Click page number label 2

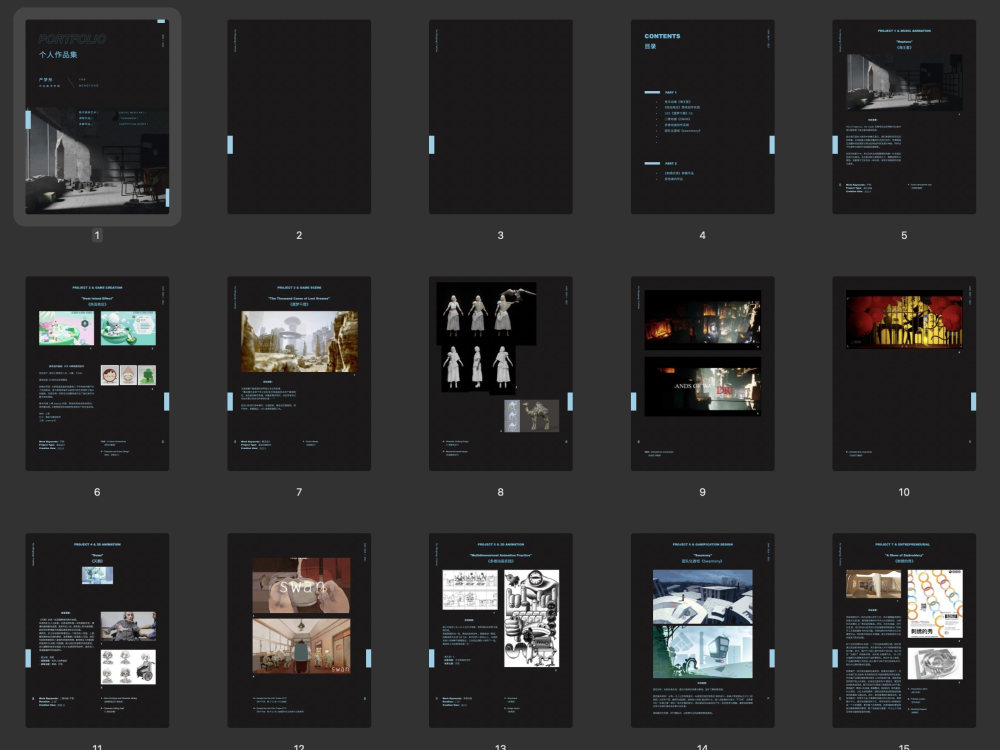click(299, 235)
